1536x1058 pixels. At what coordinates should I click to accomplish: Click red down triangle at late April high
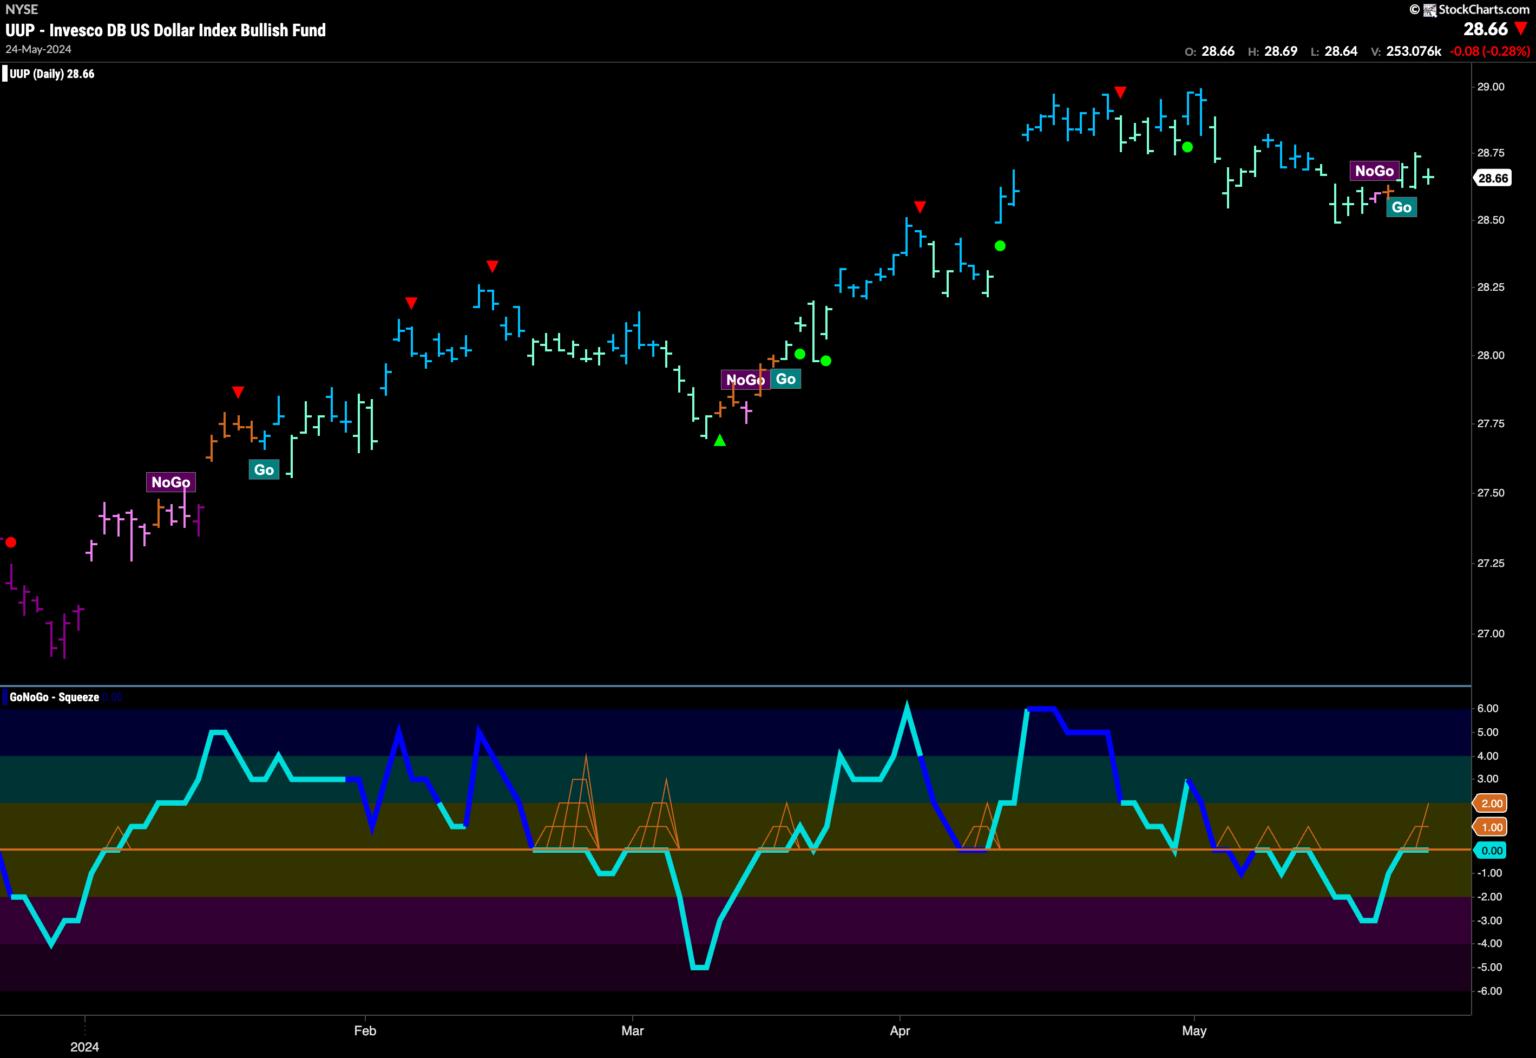pyautogui.click(x=1121, y=92)
